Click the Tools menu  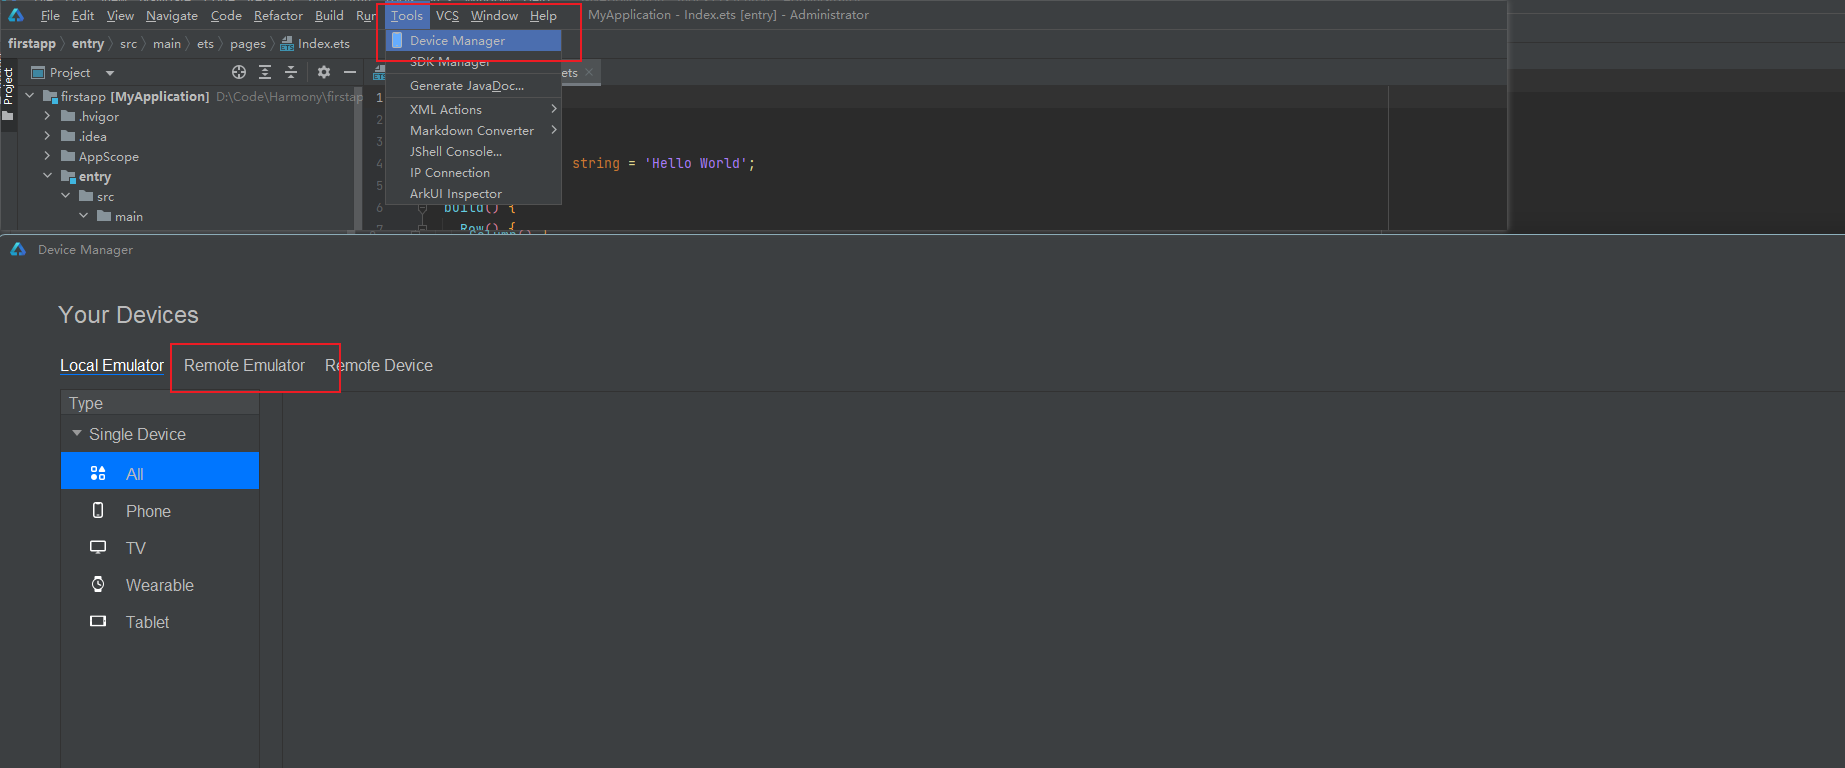coord(407,16)
